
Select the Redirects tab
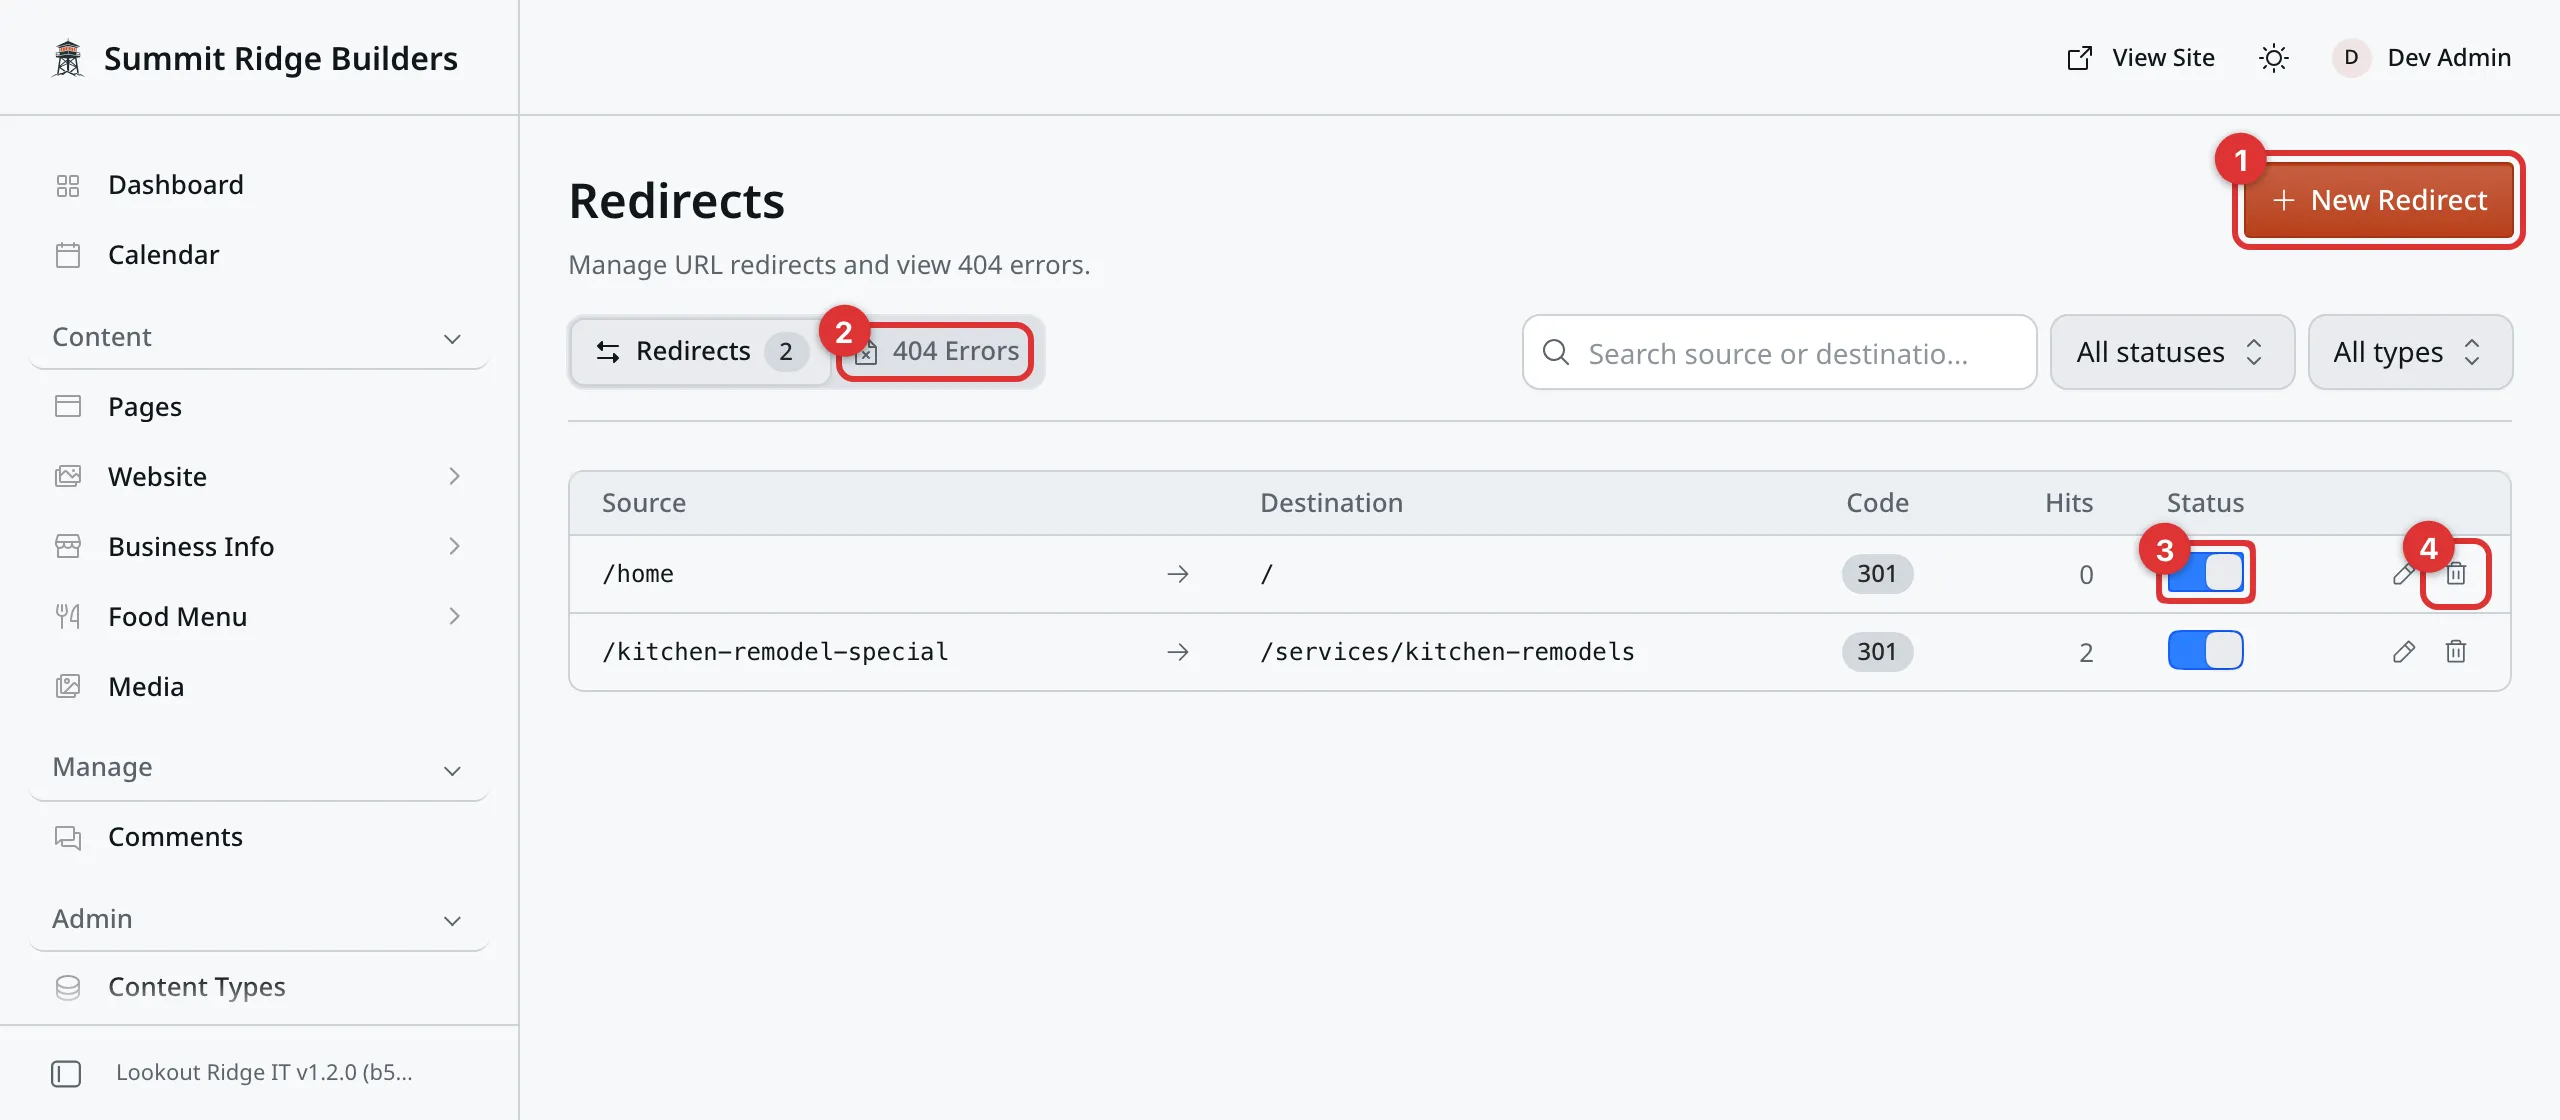tap(702, 352)
